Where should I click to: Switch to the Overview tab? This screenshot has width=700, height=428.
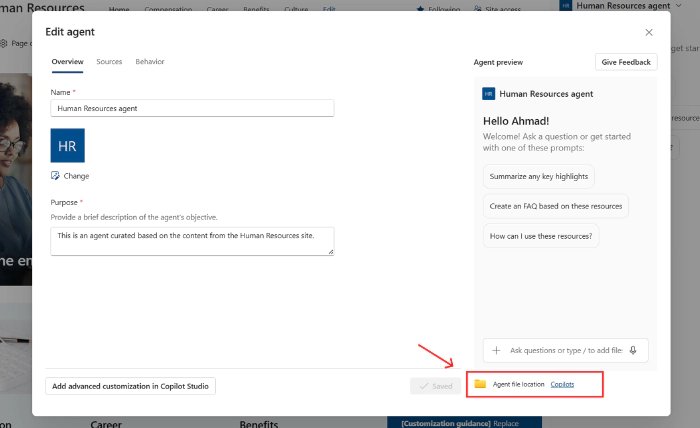pyautogui.click(x=67, y=62)
